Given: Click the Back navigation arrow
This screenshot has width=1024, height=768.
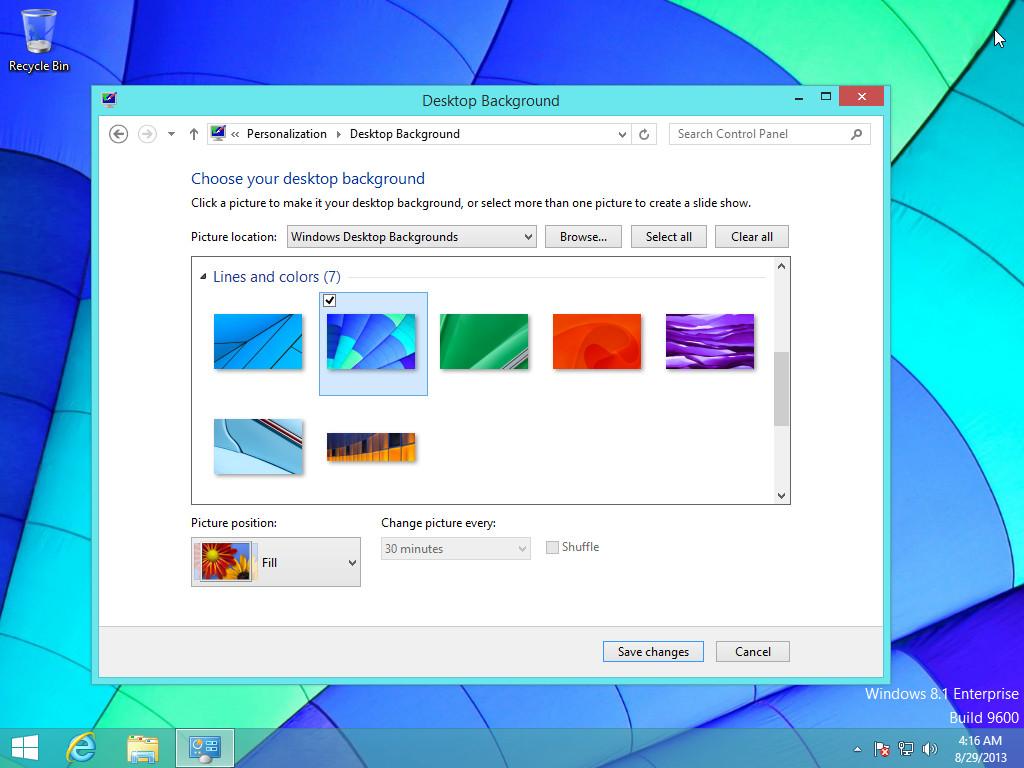Looking at the screenshot, I should (x=118, y=134).
